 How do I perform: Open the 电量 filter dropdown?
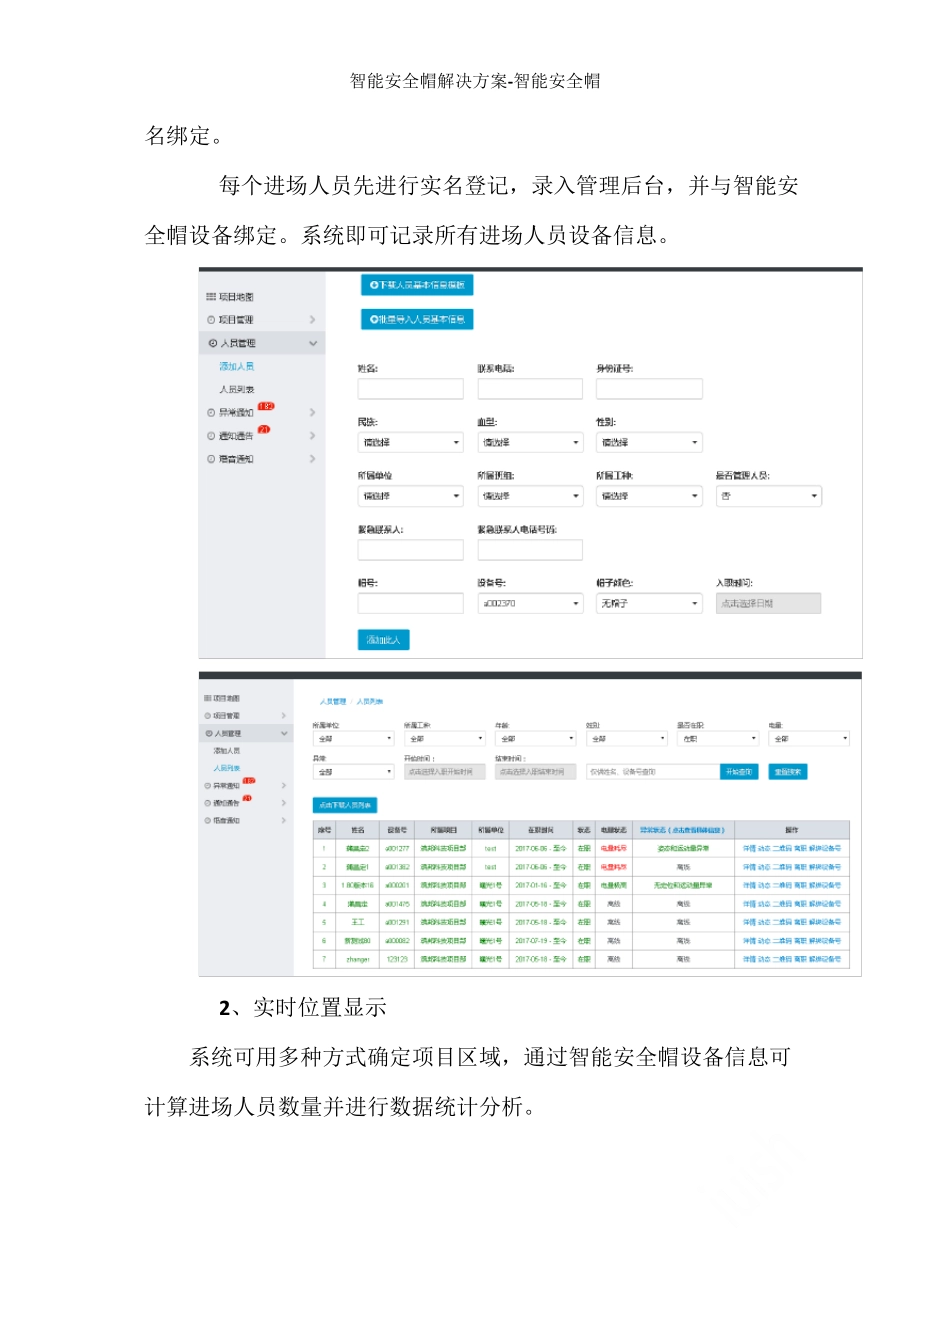[809, 739]
